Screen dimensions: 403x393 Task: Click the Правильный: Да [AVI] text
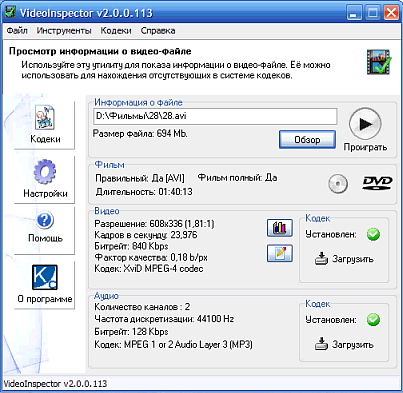pyautogui.click(x=140, y=178)
